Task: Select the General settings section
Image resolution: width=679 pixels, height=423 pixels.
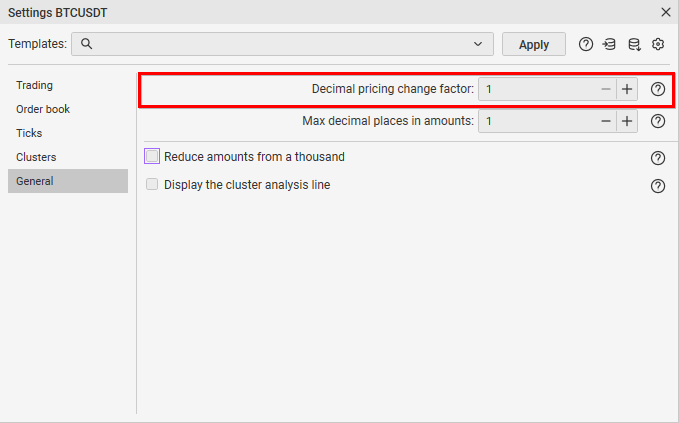Action: coord(68,181)
